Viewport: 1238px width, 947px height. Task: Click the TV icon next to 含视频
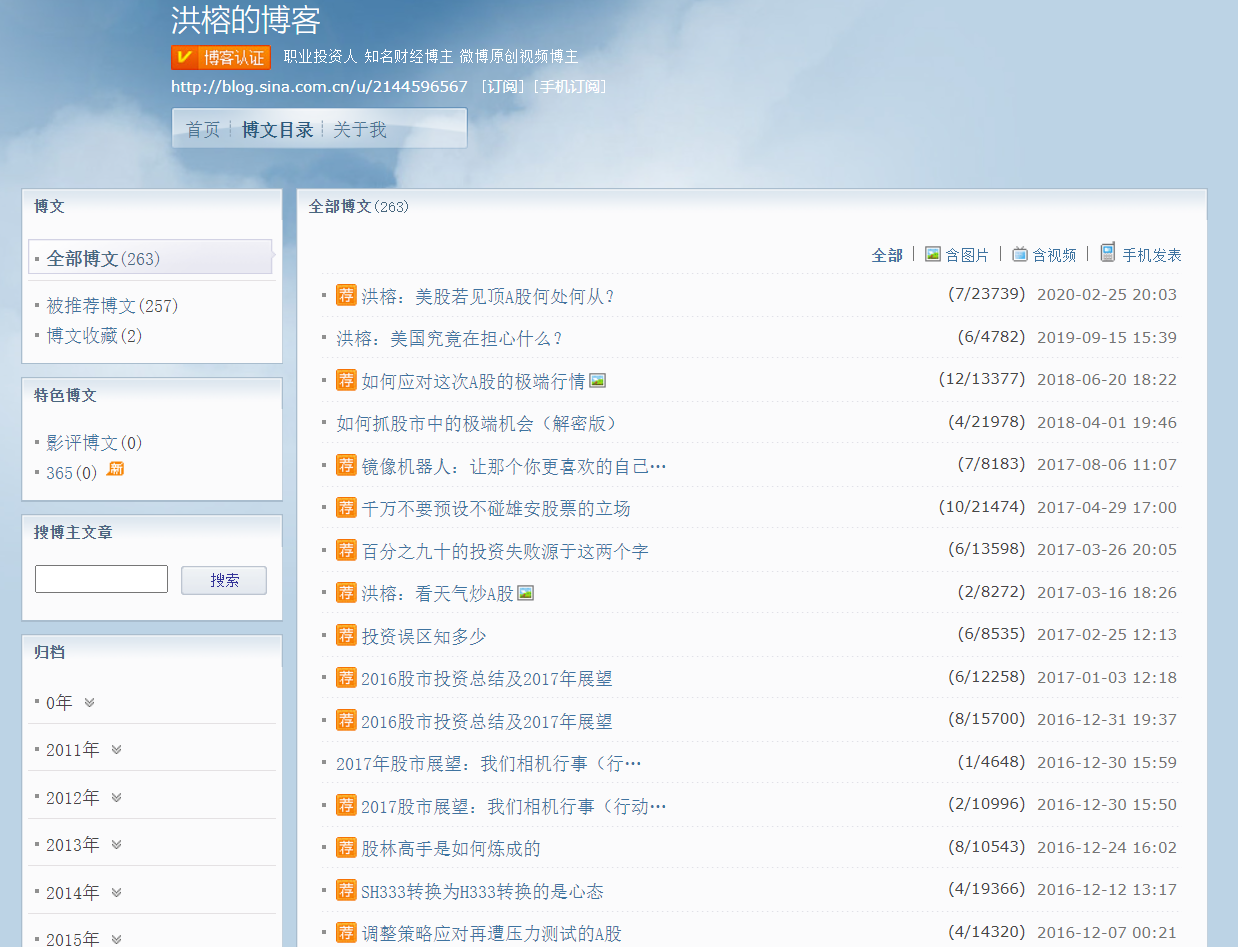point(1020,254)
